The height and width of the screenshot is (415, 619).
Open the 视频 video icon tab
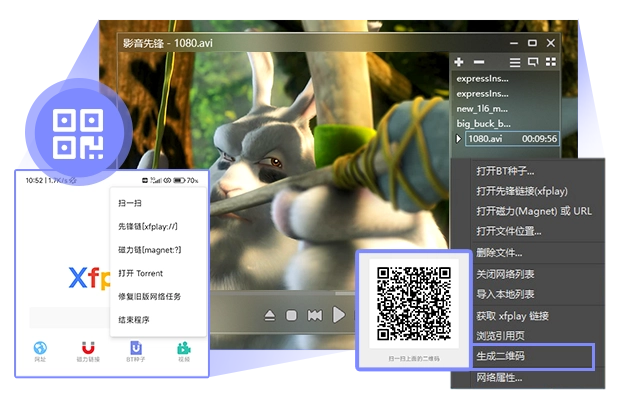click(184, 349)
